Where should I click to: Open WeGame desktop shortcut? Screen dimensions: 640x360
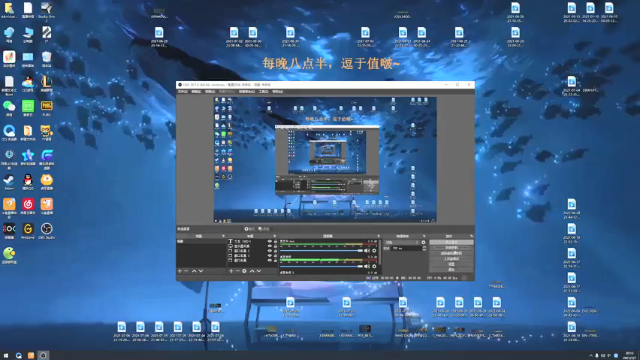click(x=28, y=231)
